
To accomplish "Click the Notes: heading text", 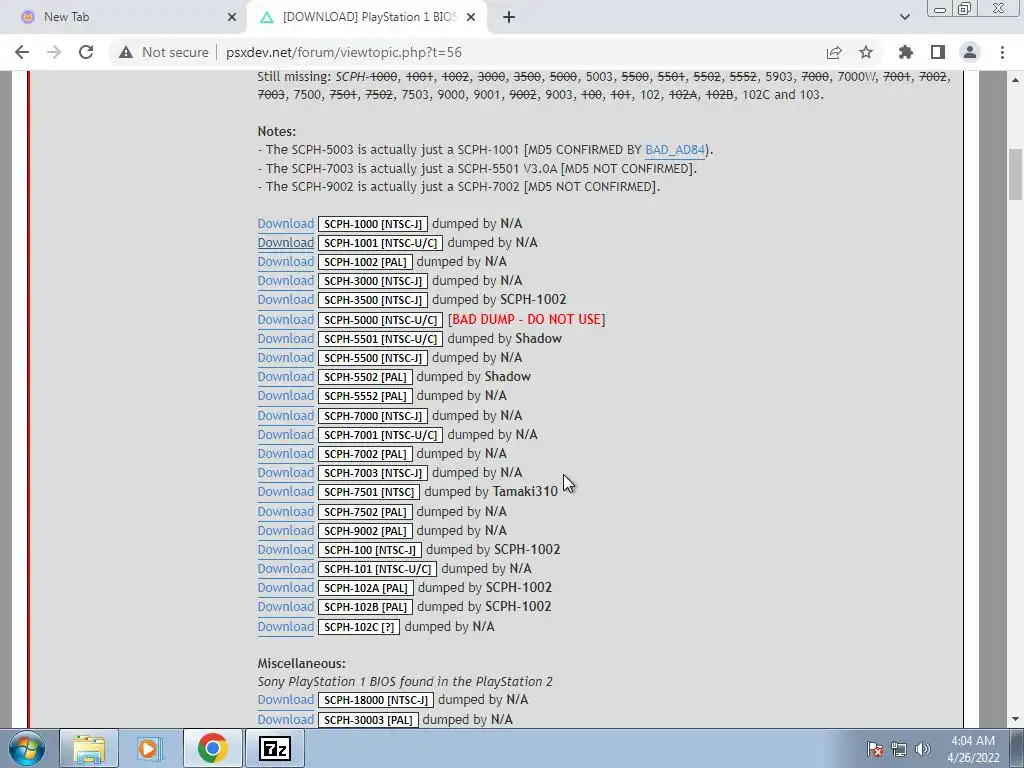I will tap(277, 132).
